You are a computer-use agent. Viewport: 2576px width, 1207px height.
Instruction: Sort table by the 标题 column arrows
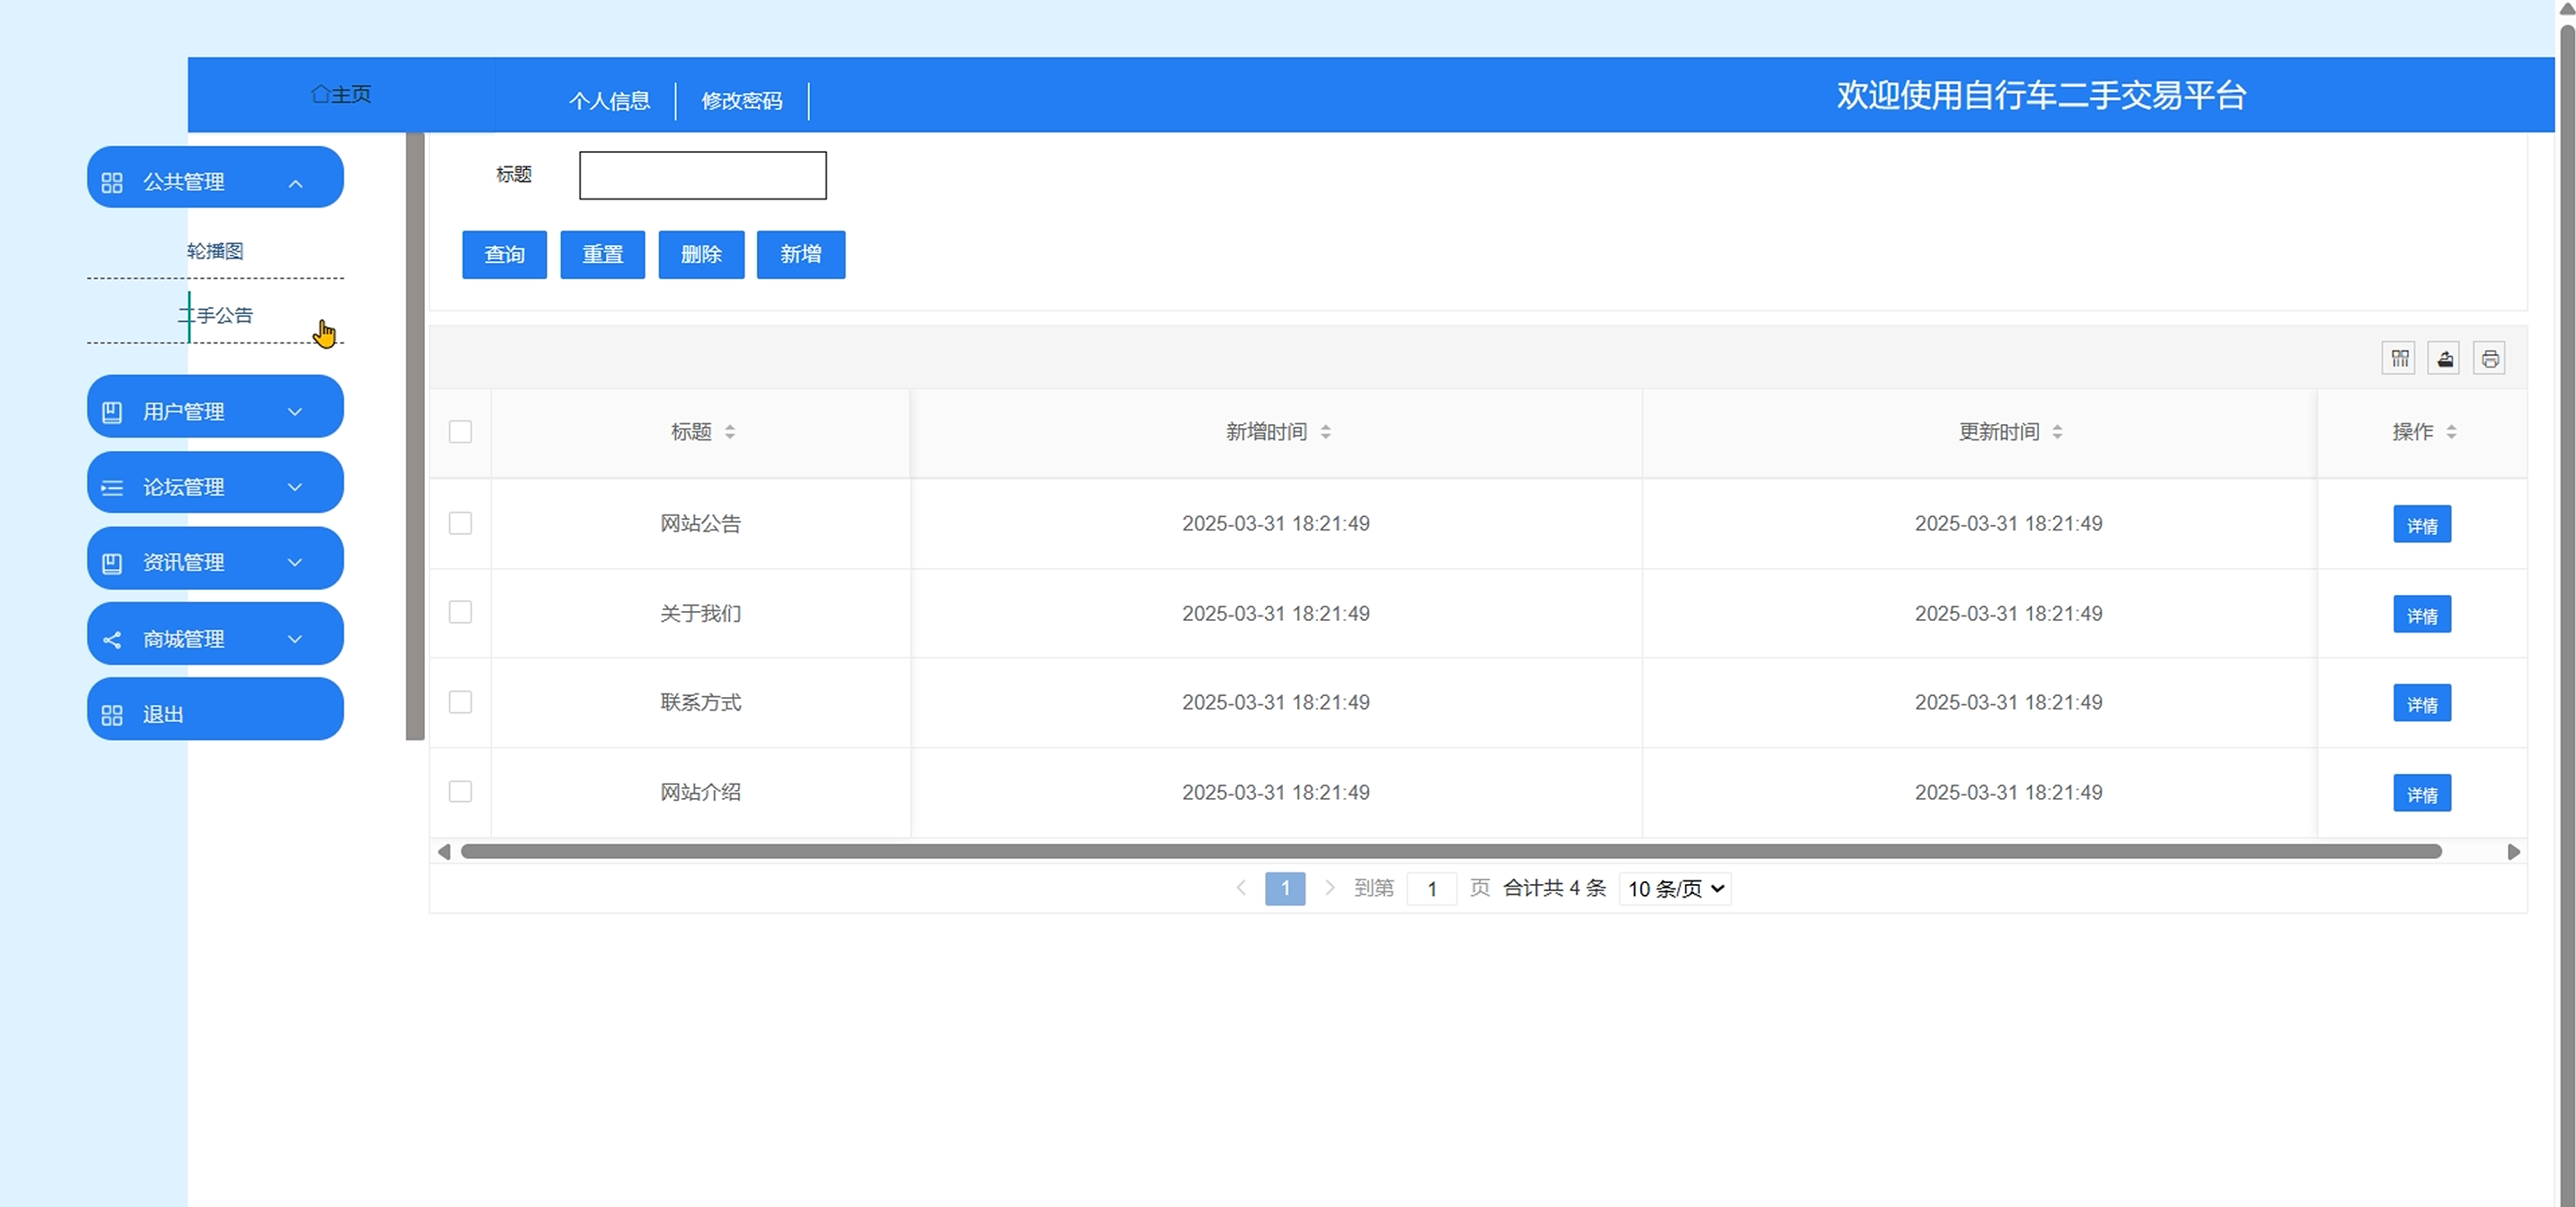point(730,432)
